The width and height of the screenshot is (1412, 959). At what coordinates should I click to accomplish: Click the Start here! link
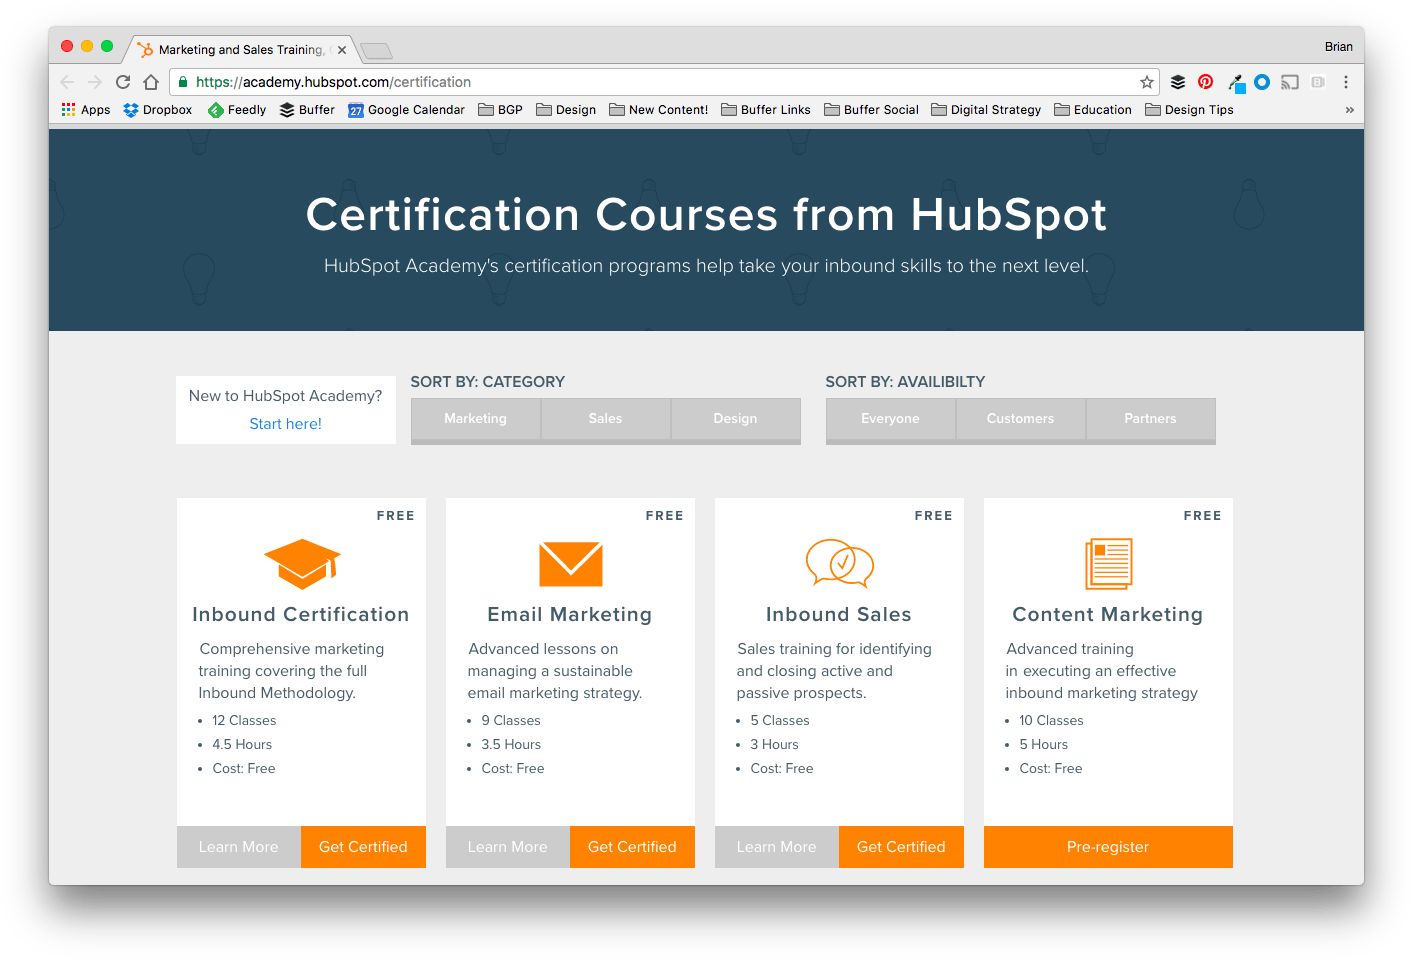(x=285, y=423)
